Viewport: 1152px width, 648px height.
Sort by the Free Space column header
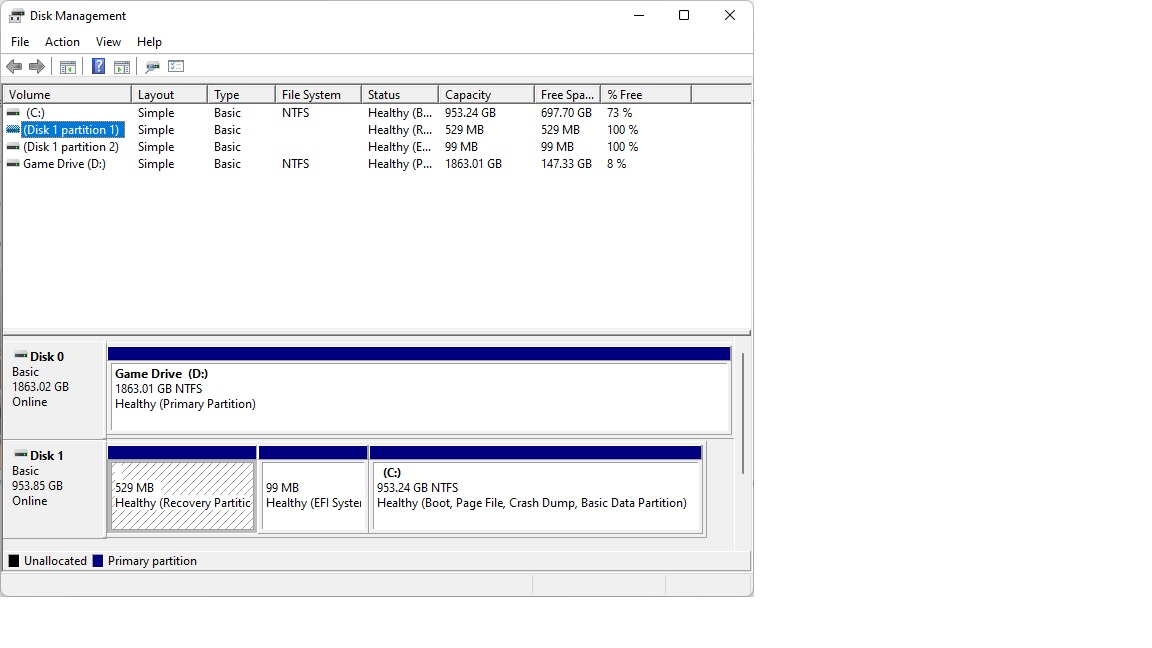click(568, 95)
